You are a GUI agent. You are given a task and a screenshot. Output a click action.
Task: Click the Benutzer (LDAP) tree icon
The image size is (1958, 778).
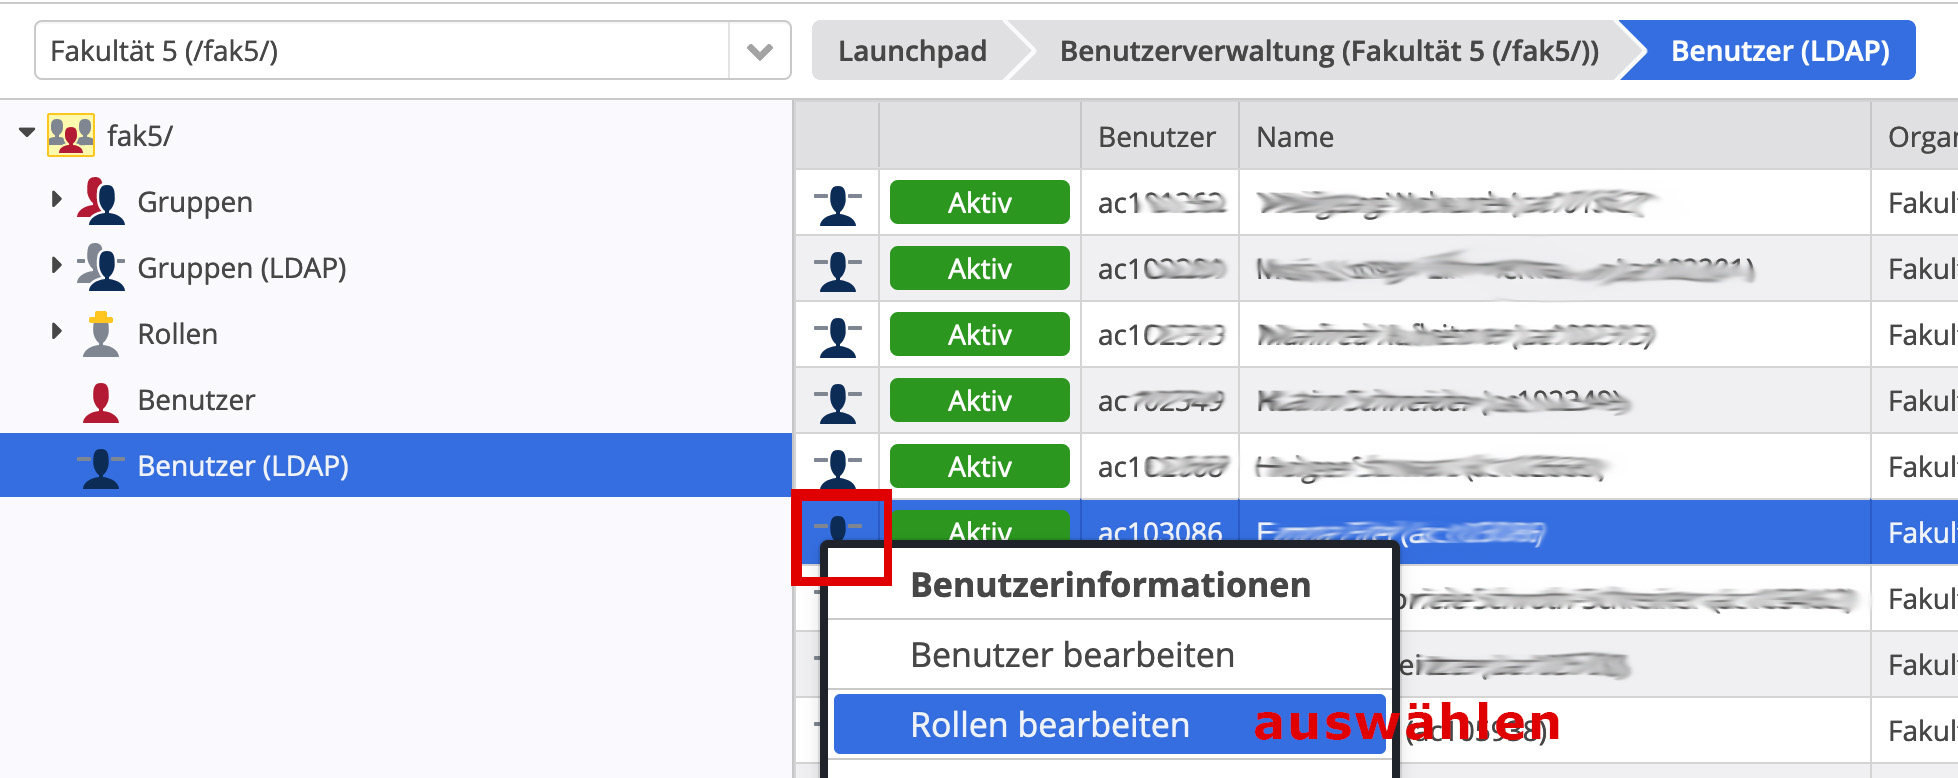[x=101, y=467]
